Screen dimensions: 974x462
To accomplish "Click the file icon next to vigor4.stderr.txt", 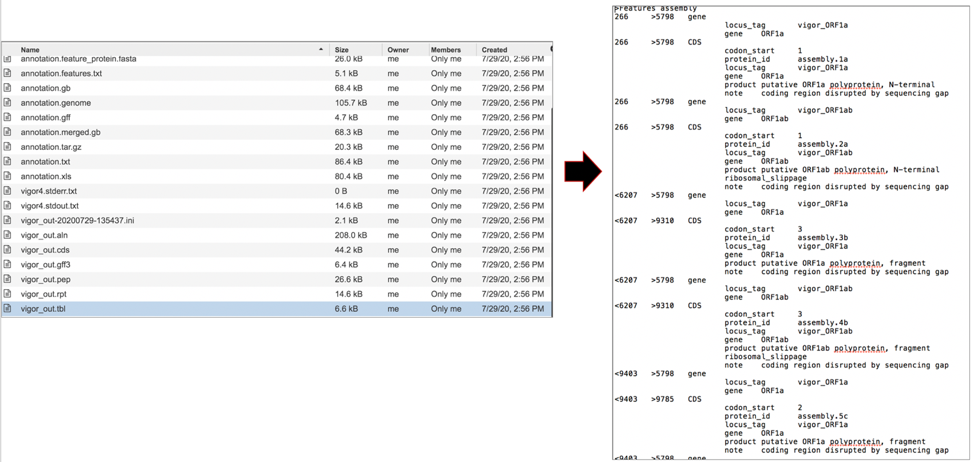I will (8, 191).
